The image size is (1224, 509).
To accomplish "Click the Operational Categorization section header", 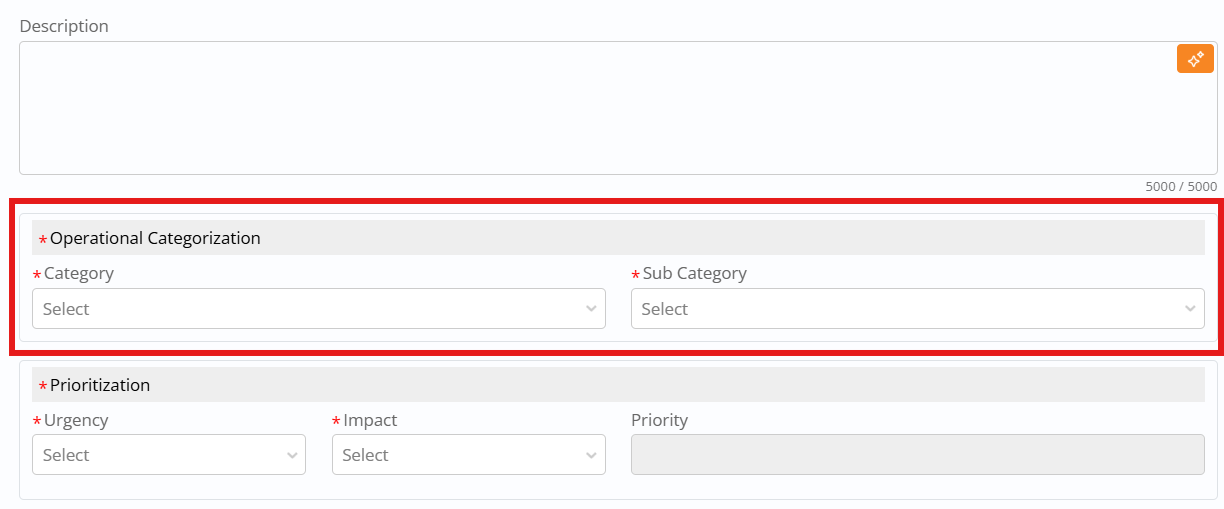I will click(155, 238).
